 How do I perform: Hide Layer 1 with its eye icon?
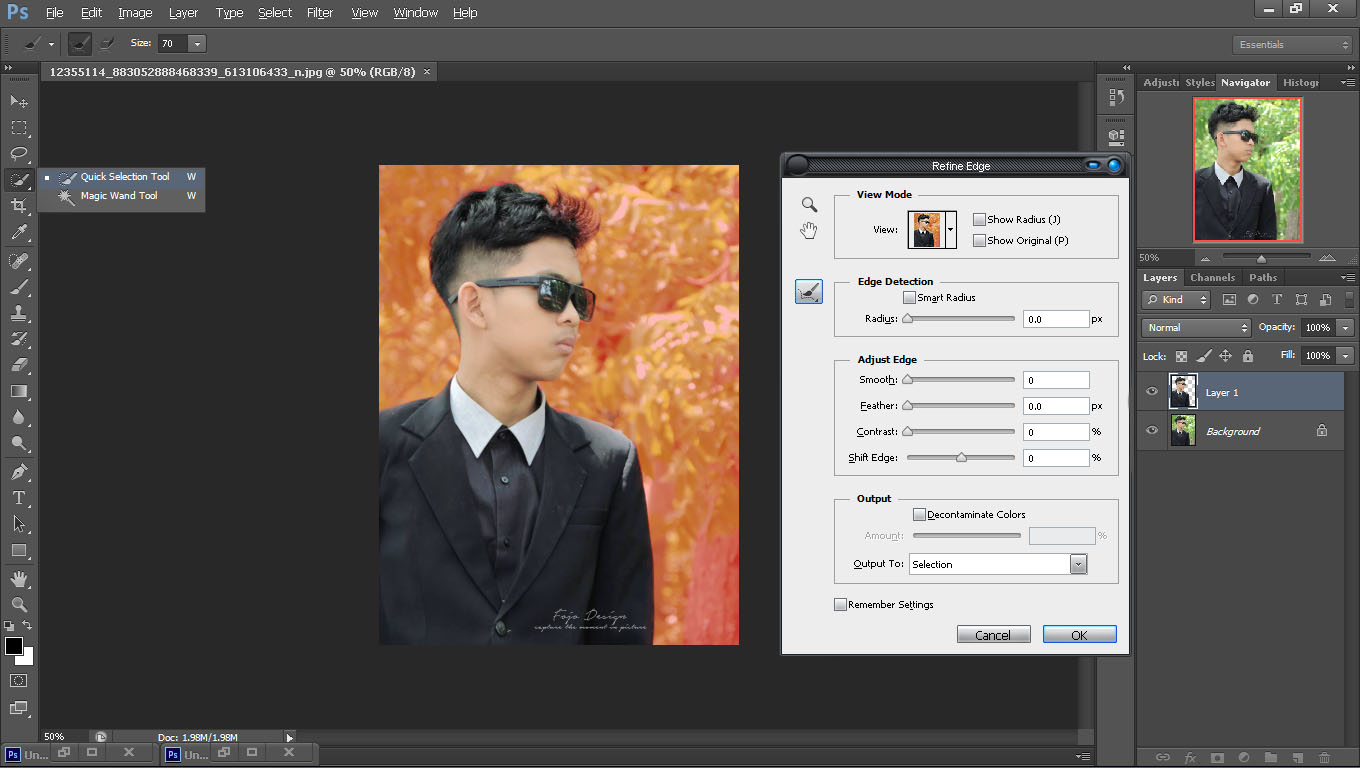(1152, 392)
